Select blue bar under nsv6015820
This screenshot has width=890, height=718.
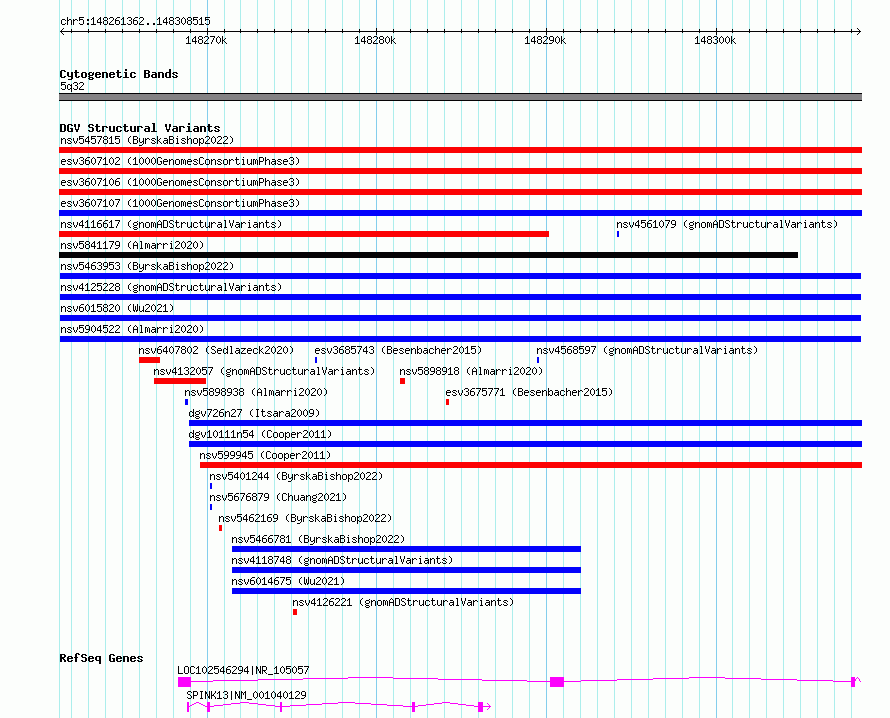click(x=460, y=318)
